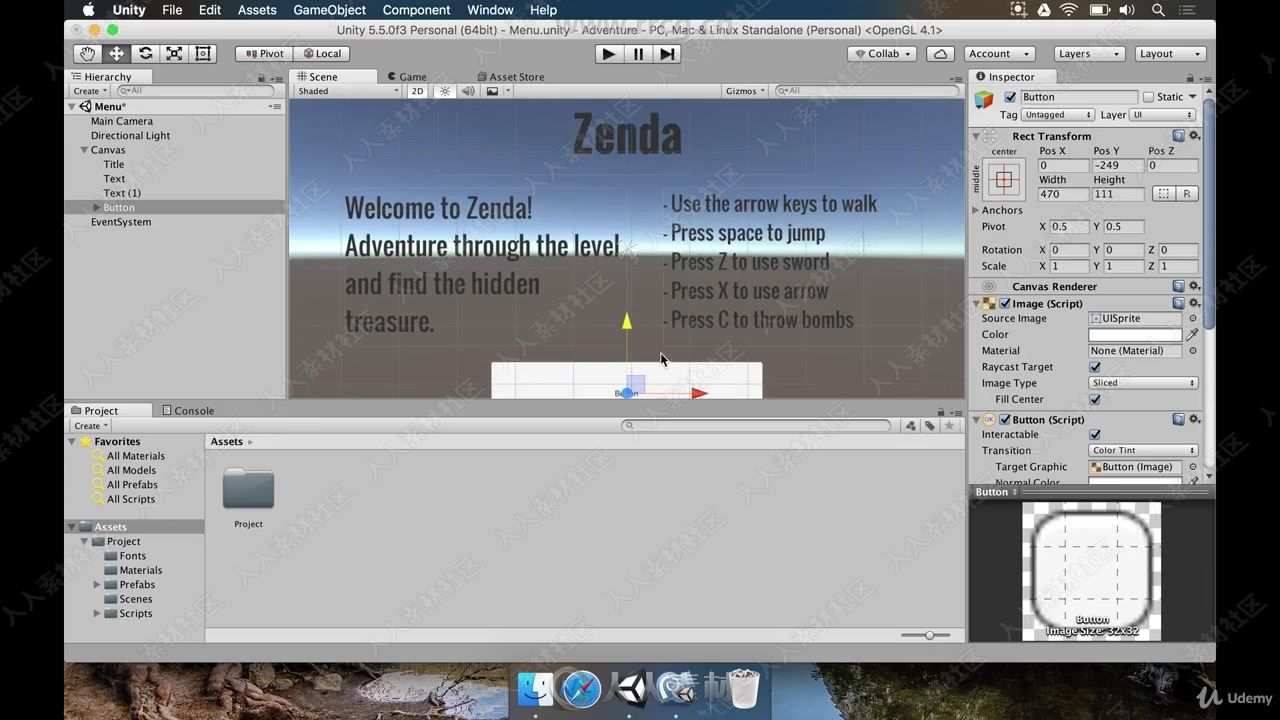Image resolution: width=1280 pixels, height=720 pixels.
Task: Click Color eyedropper in Image component
Action: tap(1192, 335)
